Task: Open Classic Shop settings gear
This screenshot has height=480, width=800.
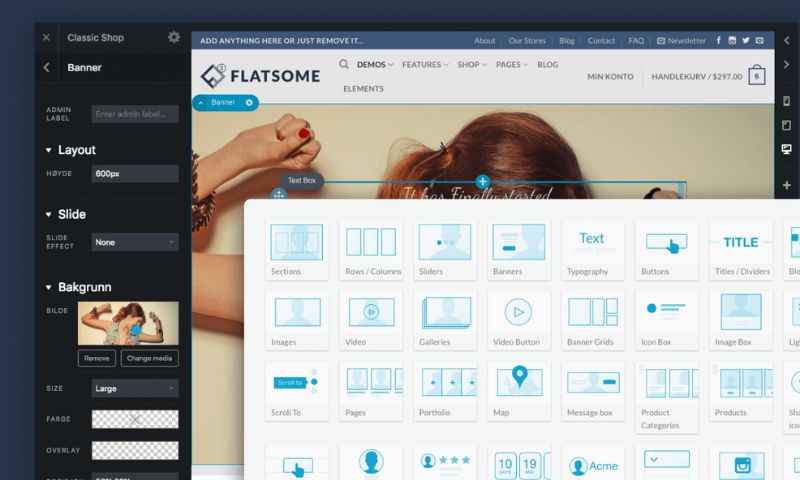Action: coord(174,37)
